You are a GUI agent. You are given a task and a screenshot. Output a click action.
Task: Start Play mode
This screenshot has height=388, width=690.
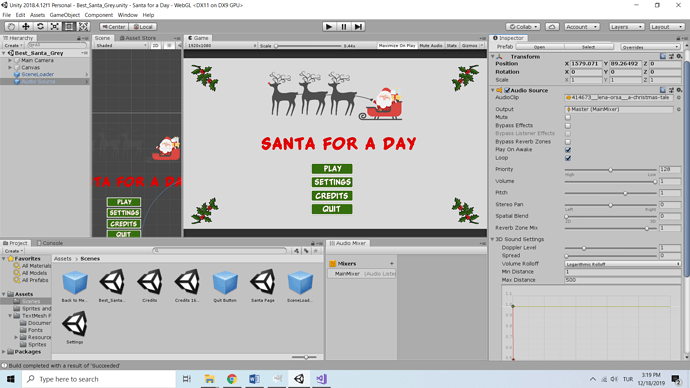point(328,27)
